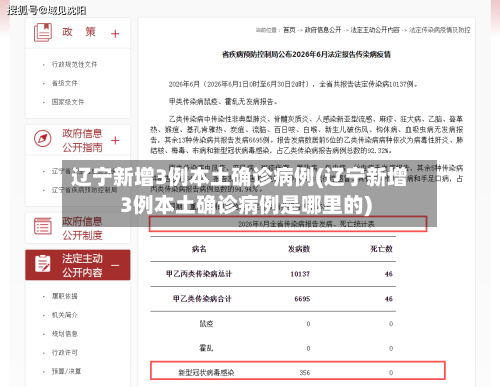The height and width of the screenshot is (387, 500).
Task: Open 辽宁省疾病预防控制局 sidebar link
Action: pyautogui.click(x=84, y=190)
